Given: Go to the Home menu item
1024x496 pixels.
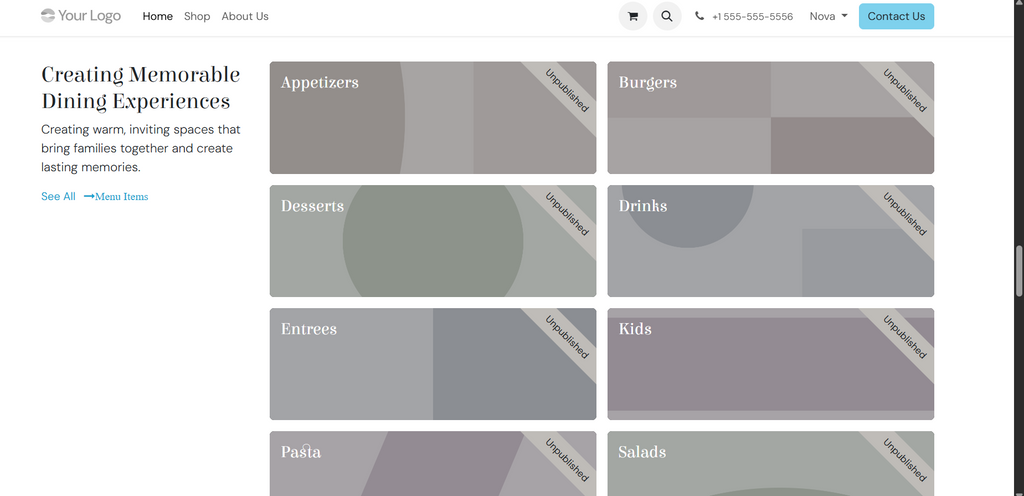Looking at the screenshot, I should click(x=157, y=16).
